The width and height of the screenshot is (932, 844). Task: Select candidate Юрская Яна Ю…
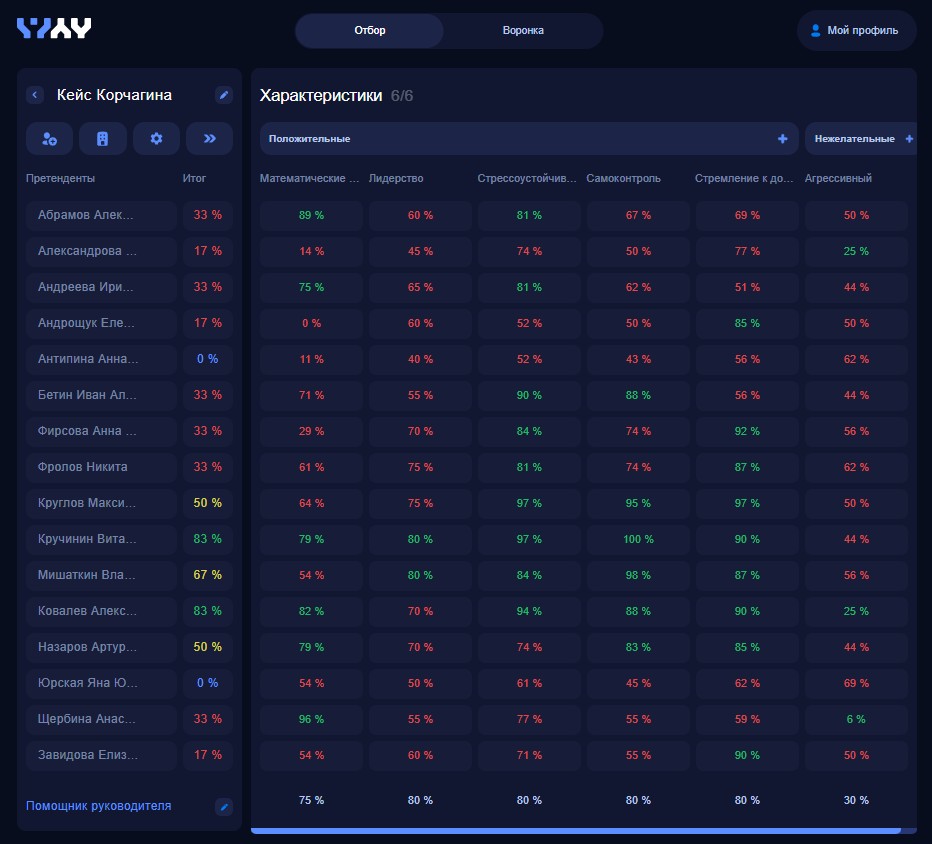[101, 683]
